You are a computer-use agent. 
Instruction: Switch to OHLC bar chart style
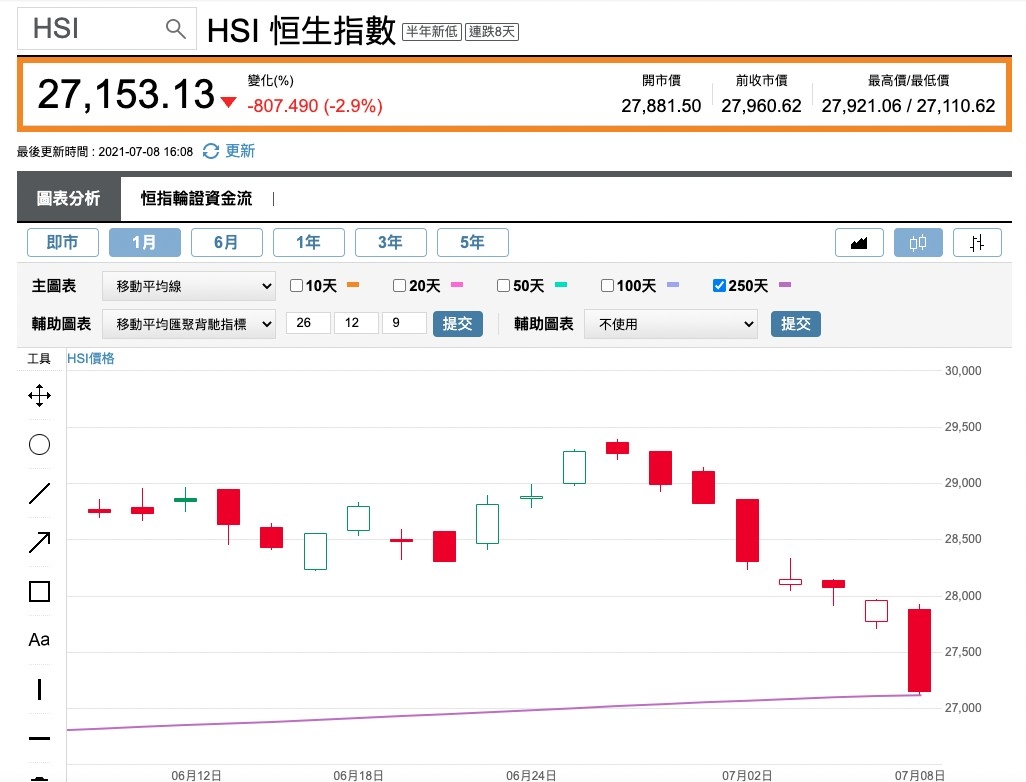pos(976,242)
